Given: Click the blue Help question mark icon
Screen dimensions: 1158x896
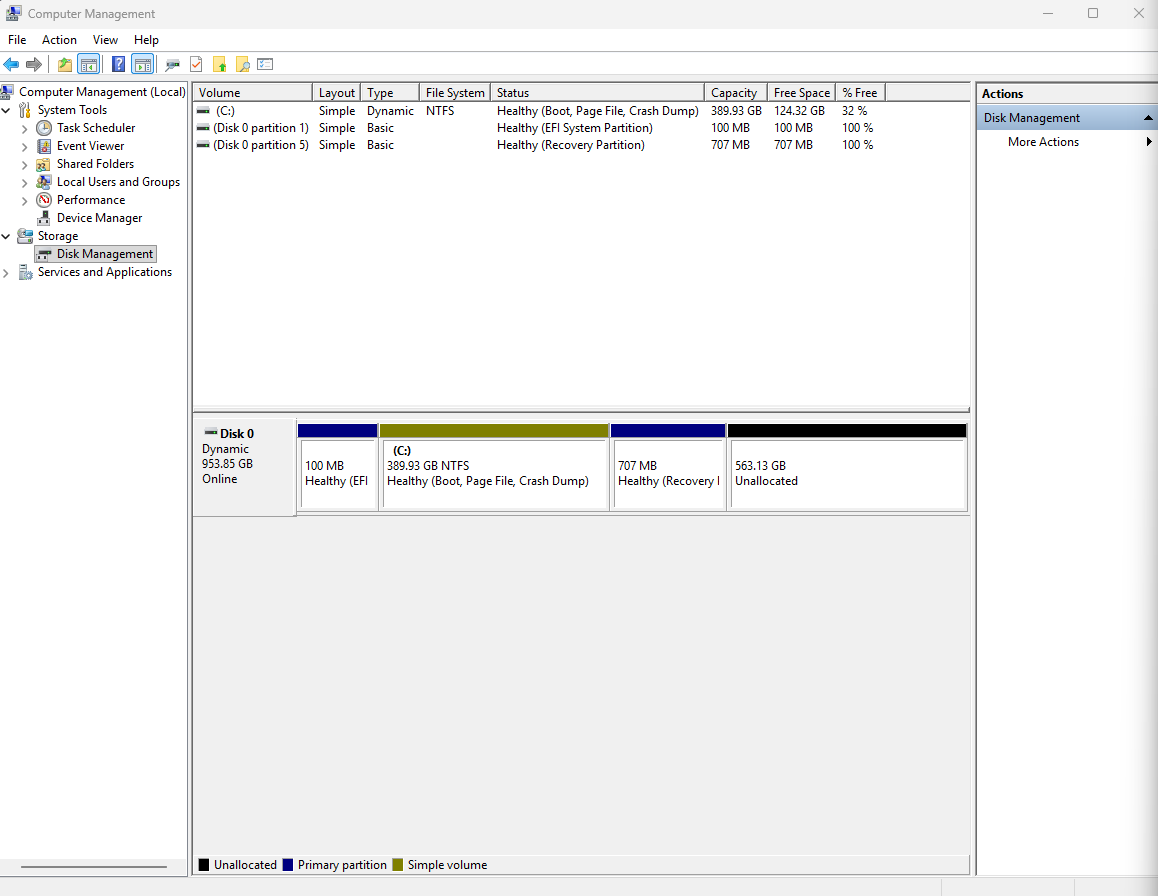Looking at the screenshot, I should 118,65.
